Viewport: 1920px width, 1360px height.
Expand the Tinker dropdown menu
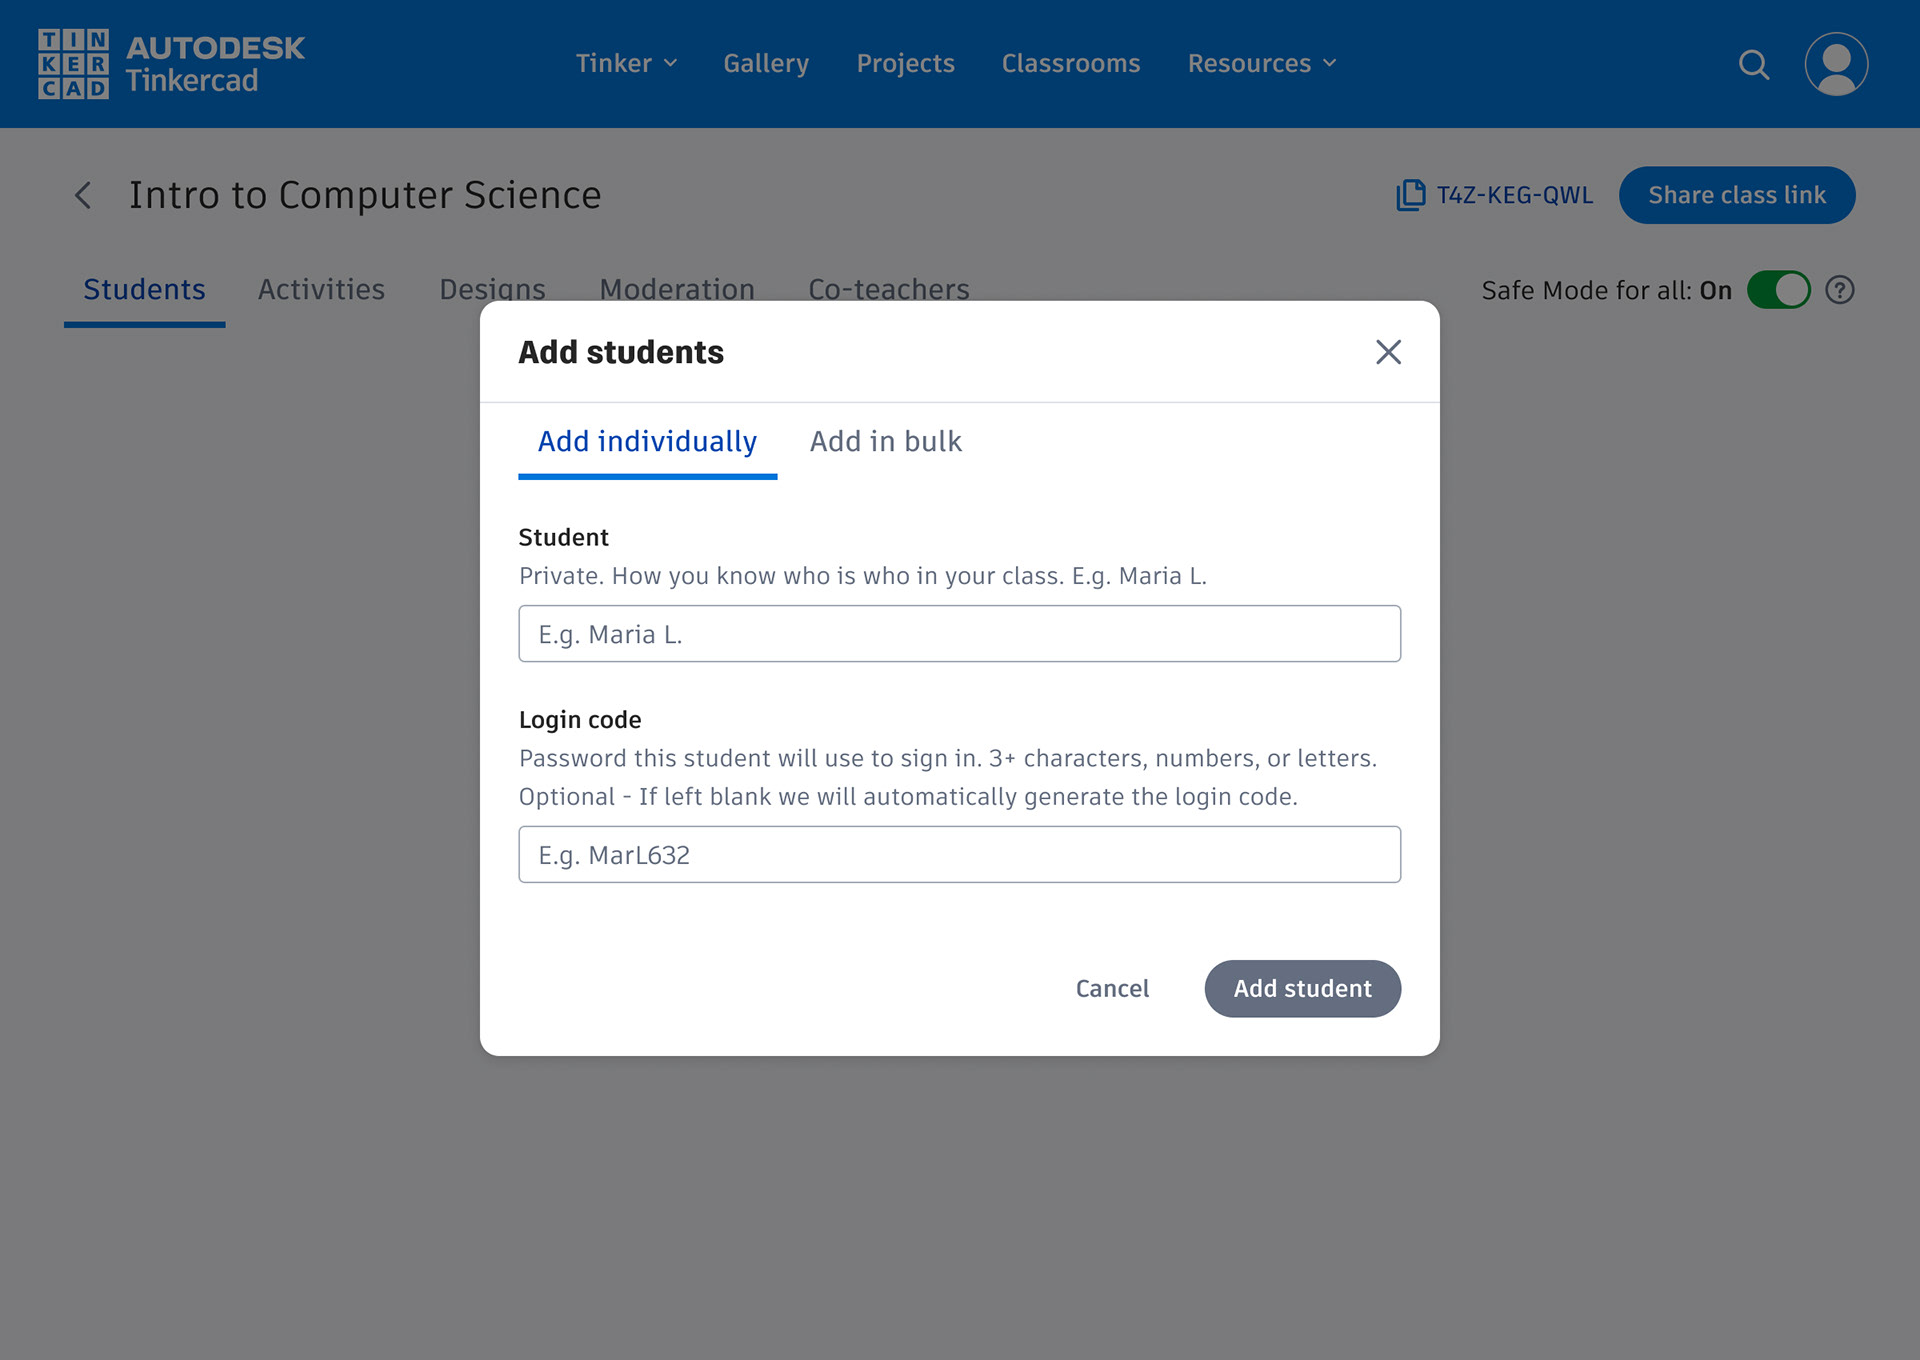pos(626,63)
